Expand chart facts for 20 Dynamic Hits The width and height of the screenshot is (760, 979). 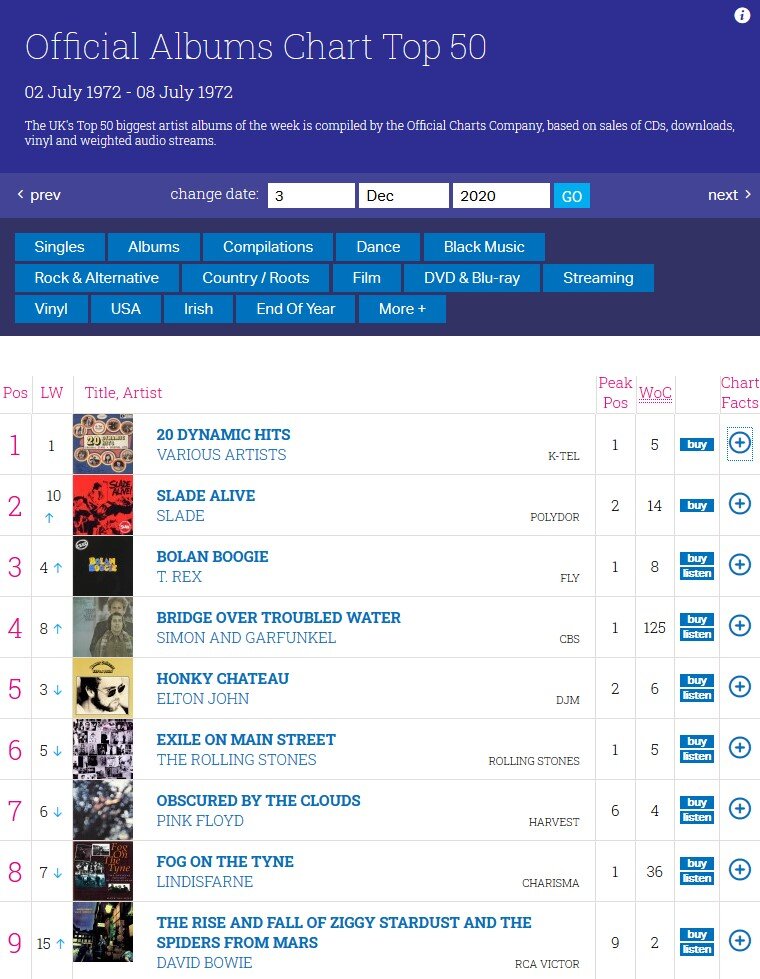739,443
